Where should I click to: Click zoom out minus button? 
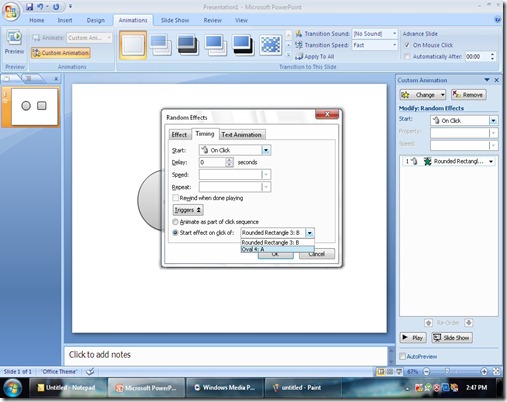pyautogui.click(x=426, y=371)
